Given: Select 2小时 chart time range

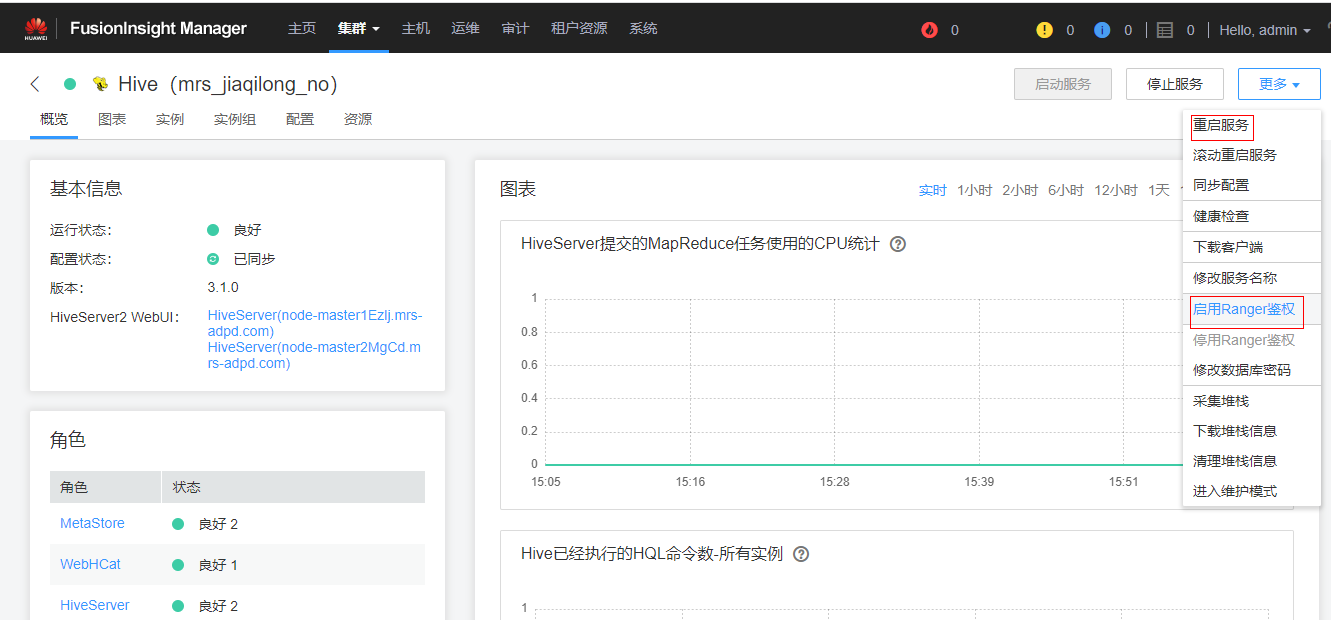Looking at the screenshot, I should 1020,190.
